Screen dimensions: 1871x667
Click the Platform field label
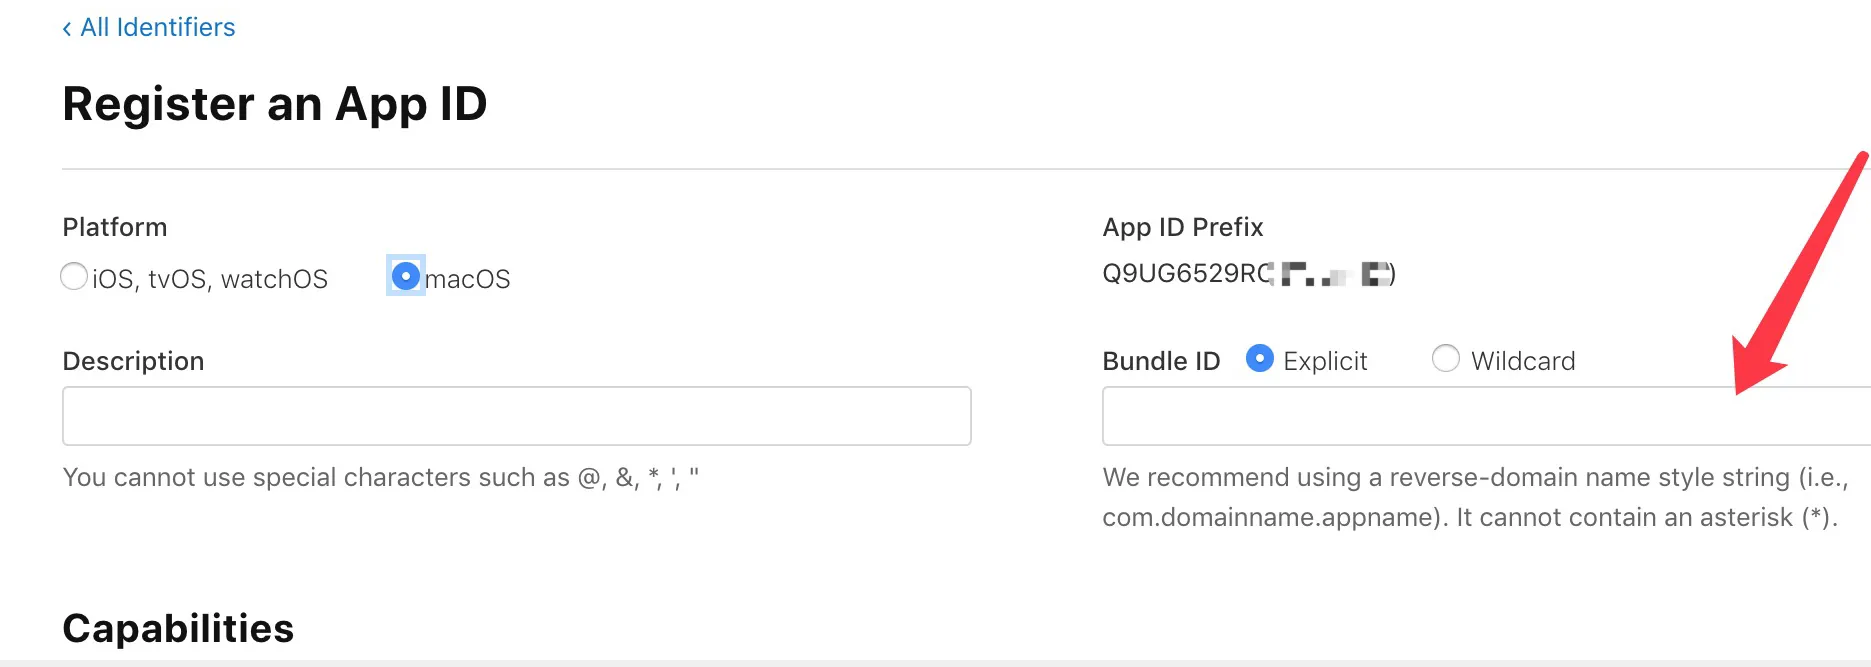pos(115,227)
